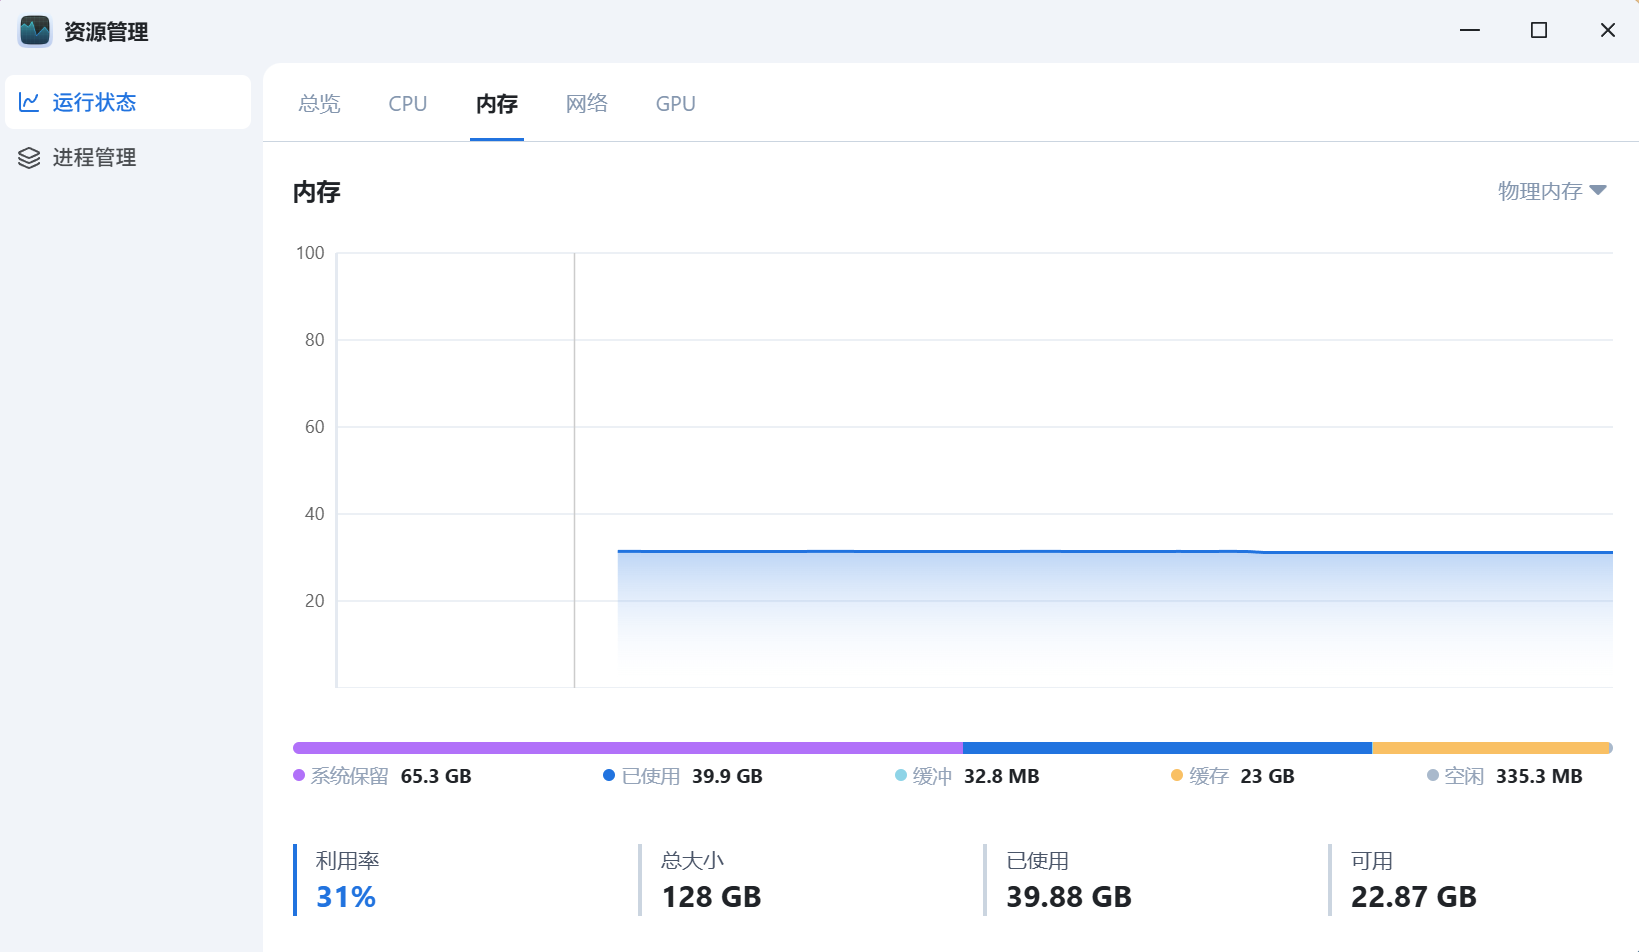
Task: Click the orange 缓存 legend dot
Action: point(1177,776)
